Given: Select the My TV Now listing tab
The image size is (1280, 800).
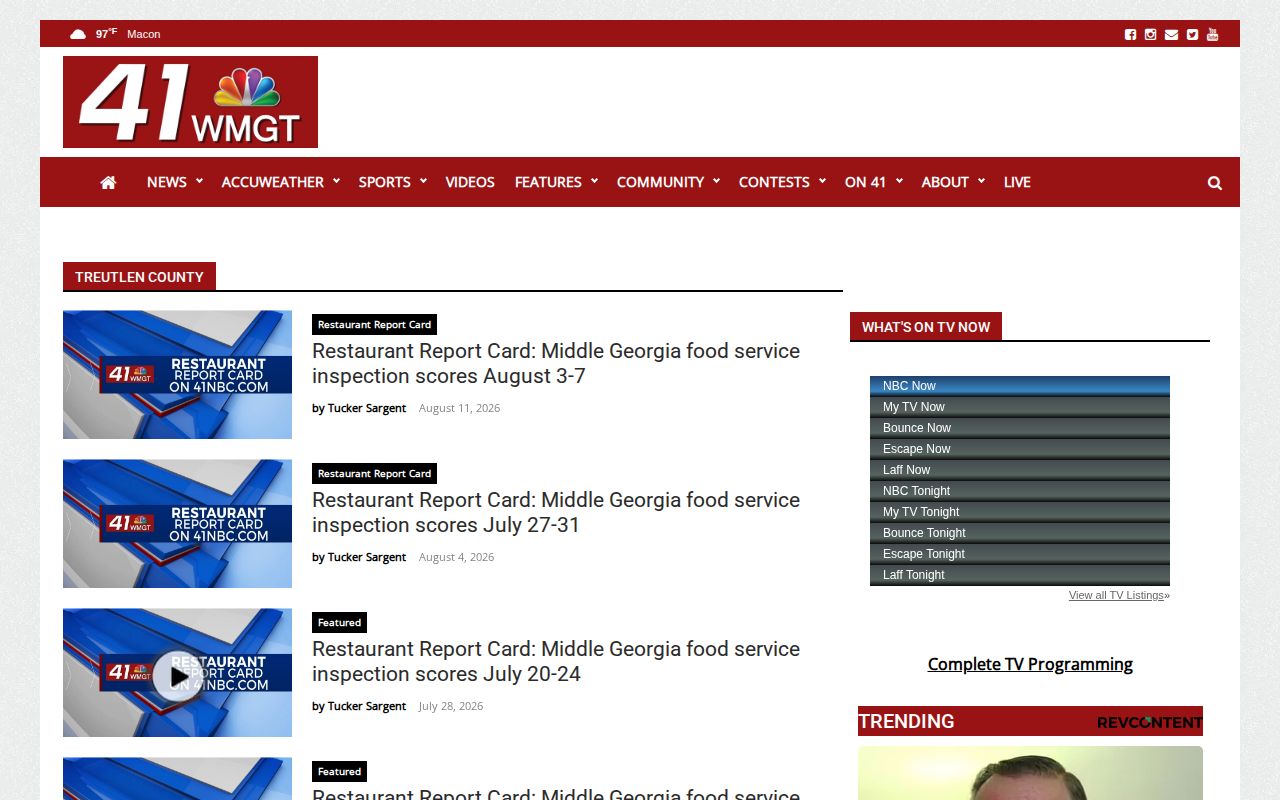Looking at the screenshot, I should pyautogui.click(x=1020, y=407).
